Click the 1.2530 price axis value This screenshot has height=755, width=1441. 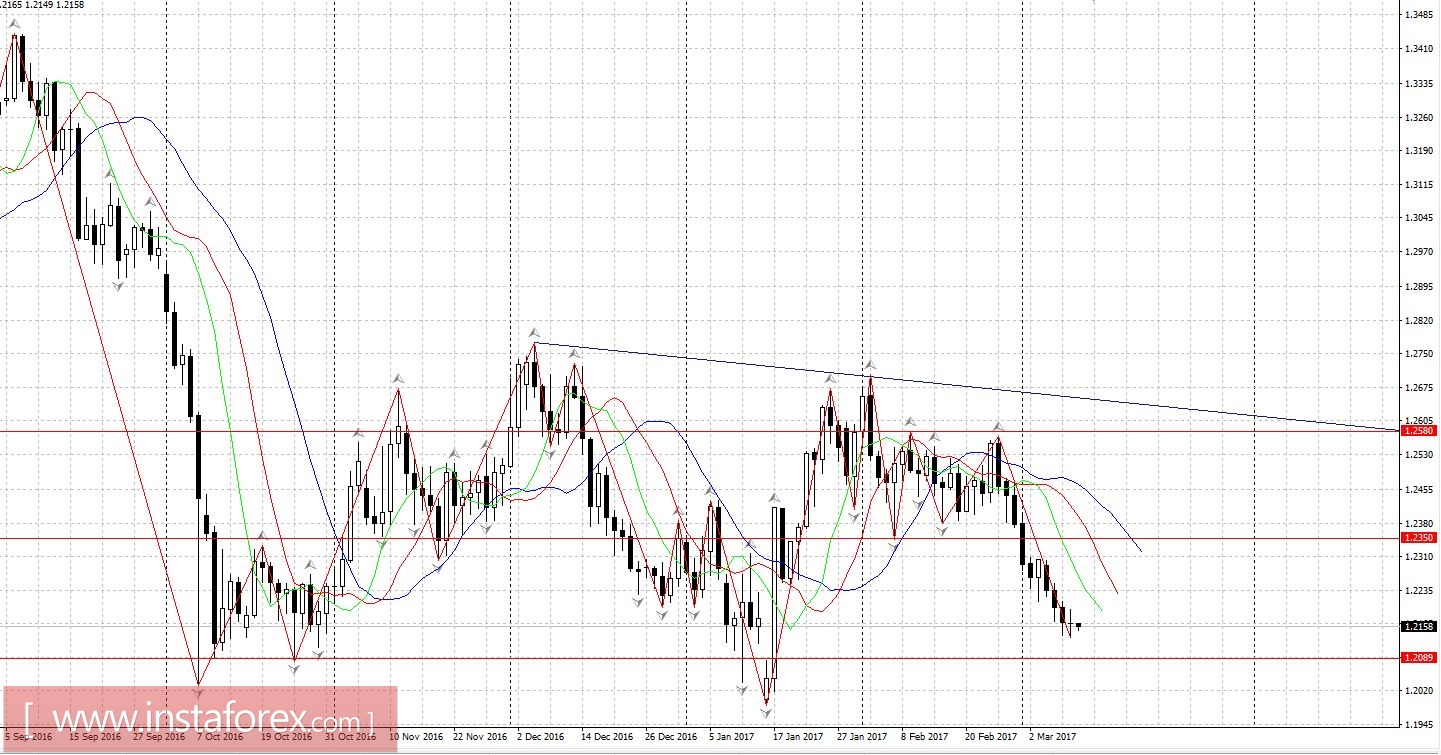point(1420,455)
